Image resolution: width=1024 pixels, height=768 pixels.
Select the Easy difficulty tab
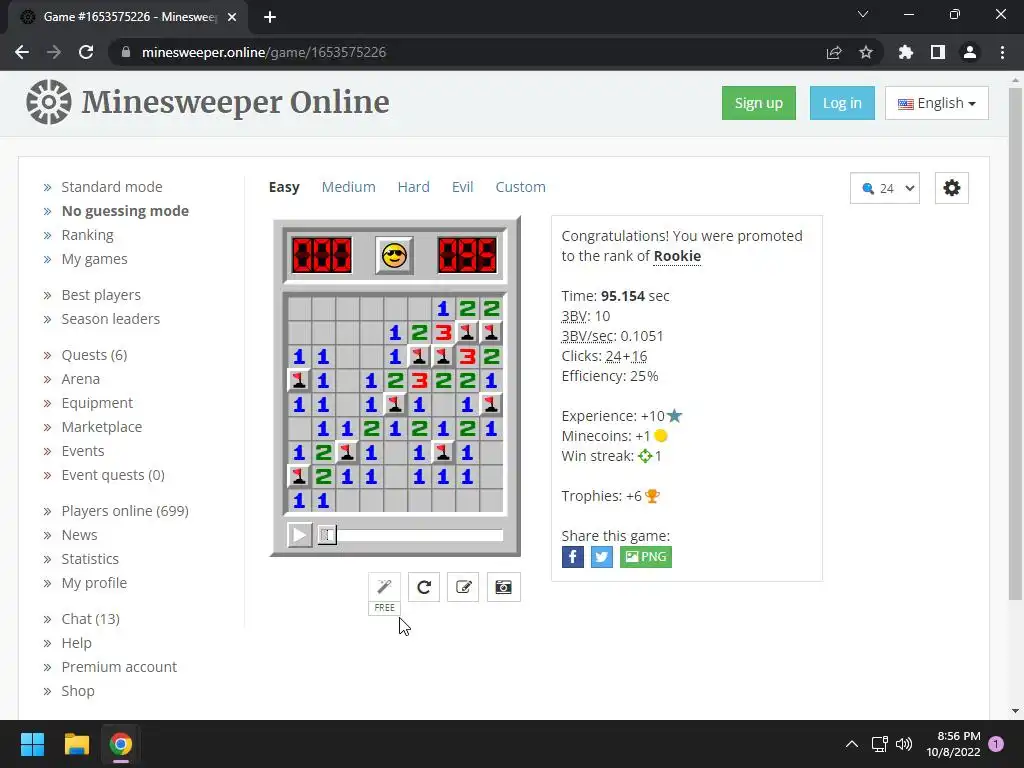pyautogui.click(x=284, y=187)
